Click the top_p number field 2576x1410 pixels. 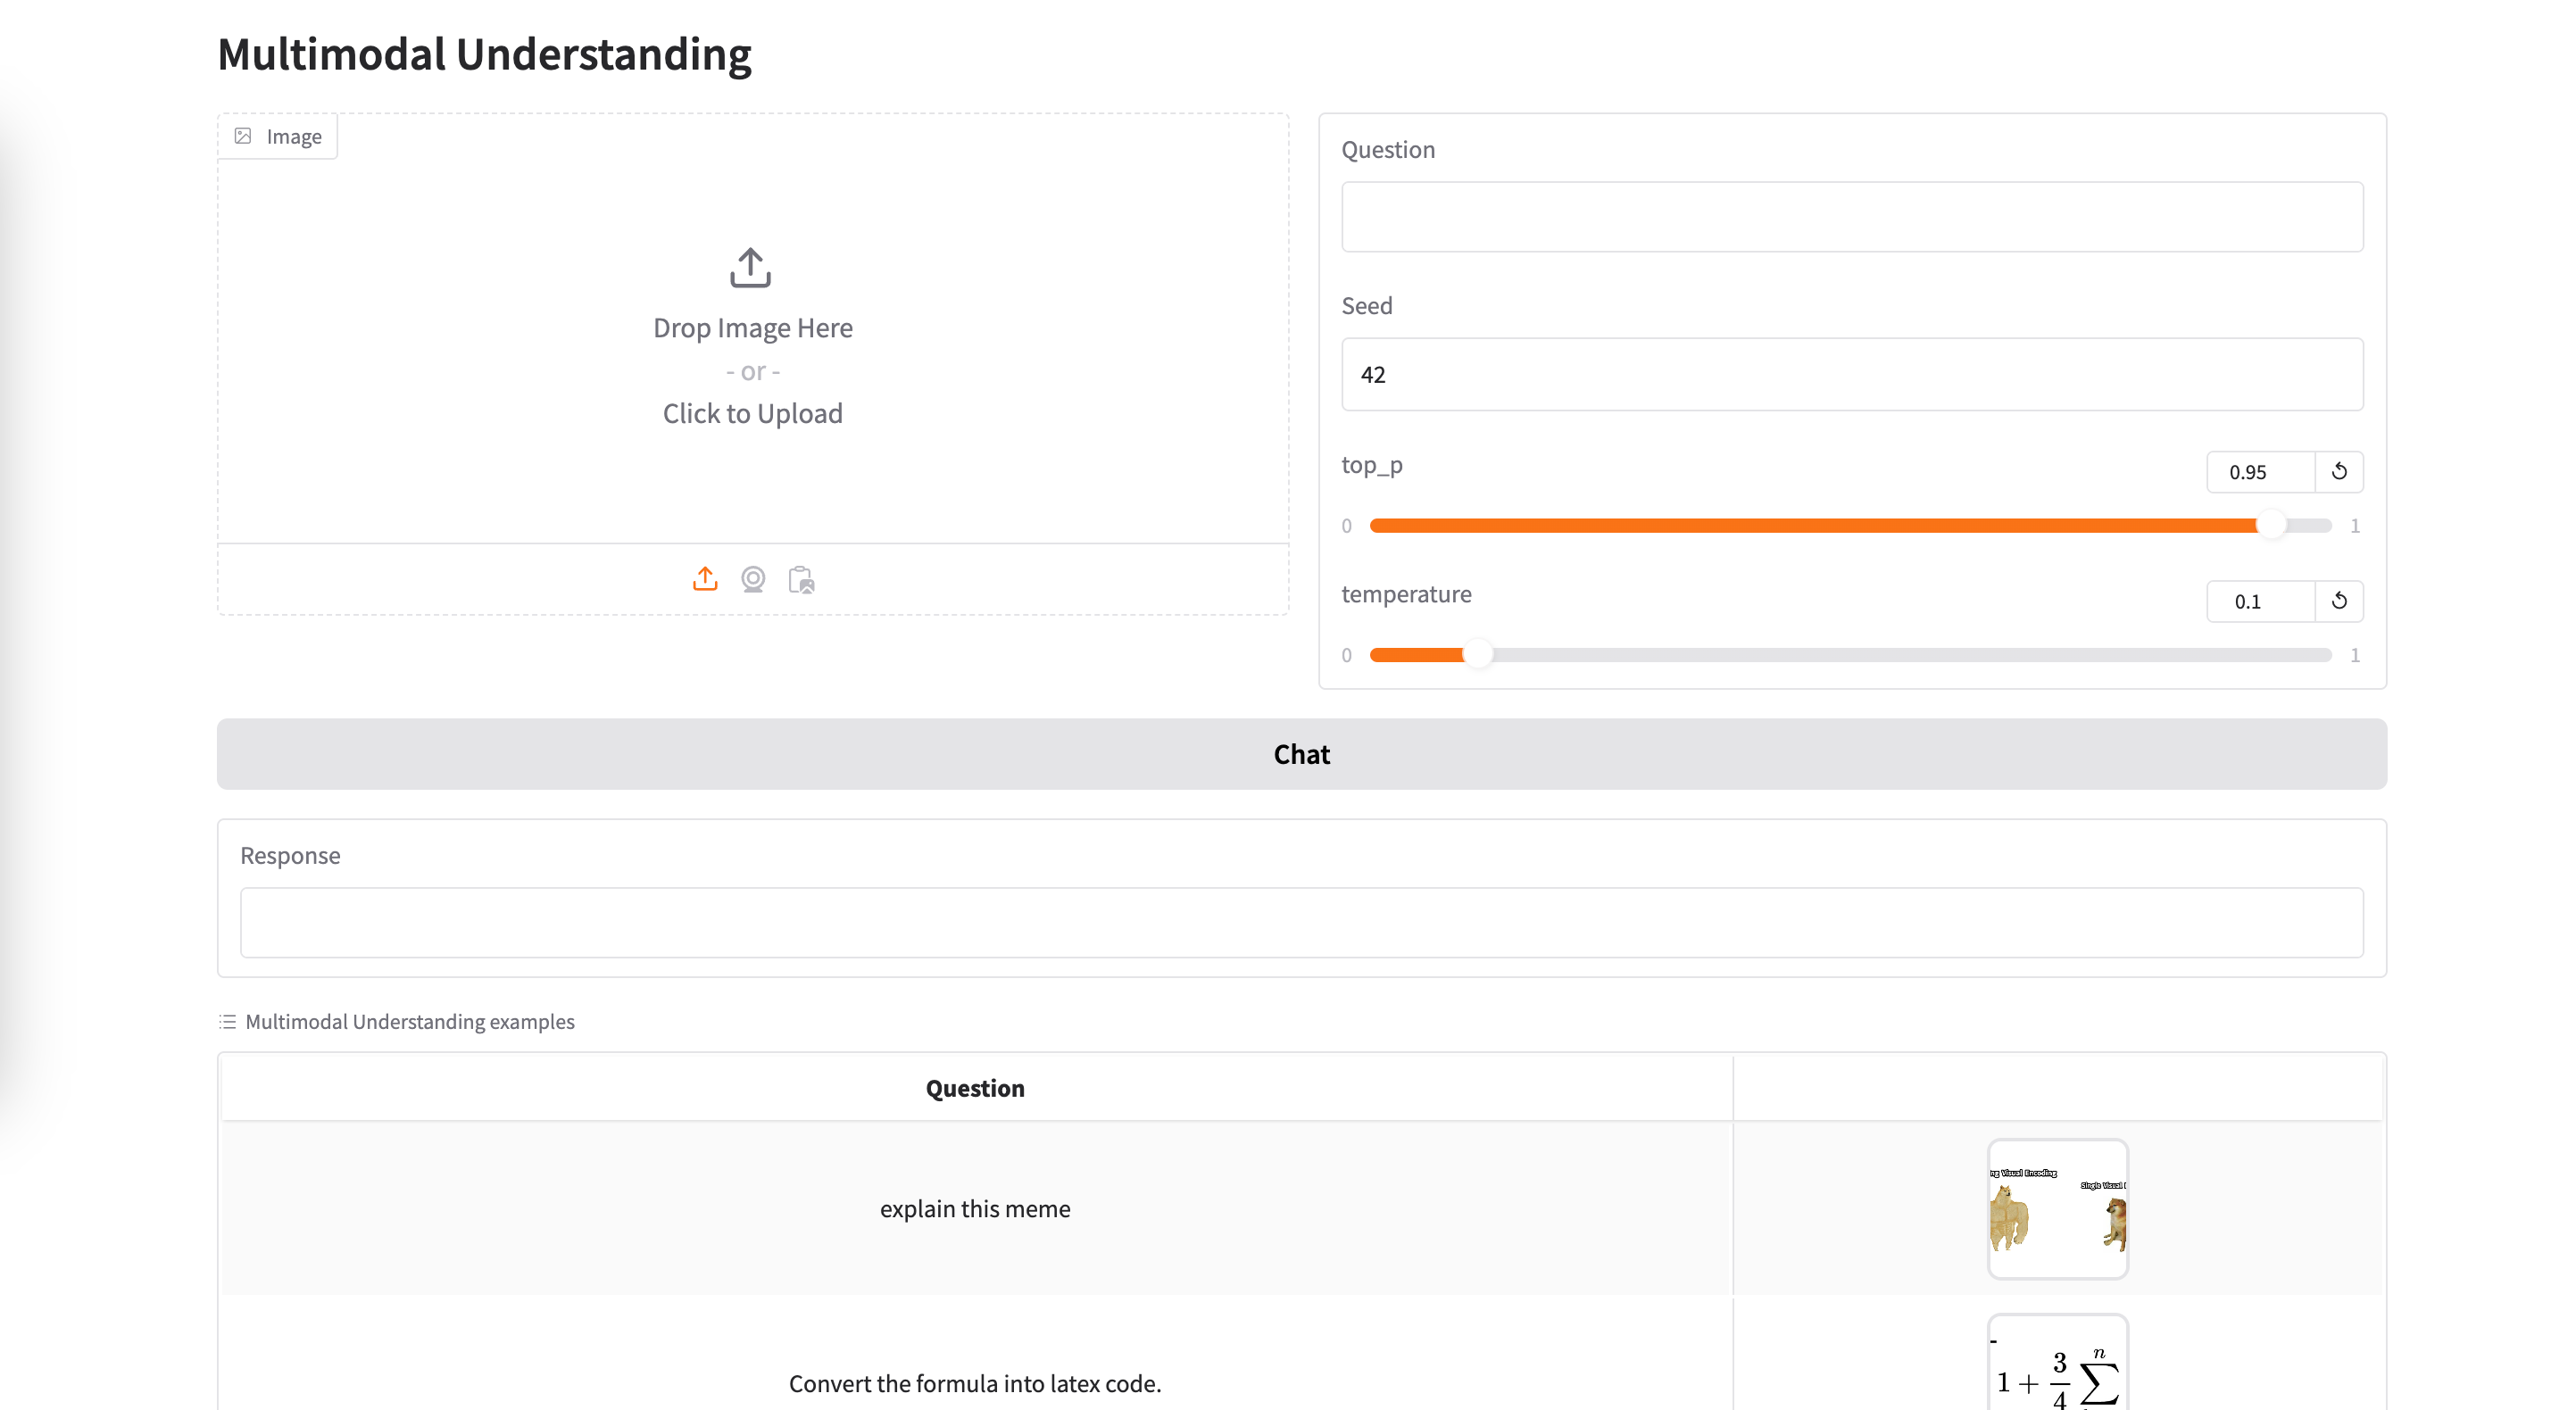click(2259, 471)
